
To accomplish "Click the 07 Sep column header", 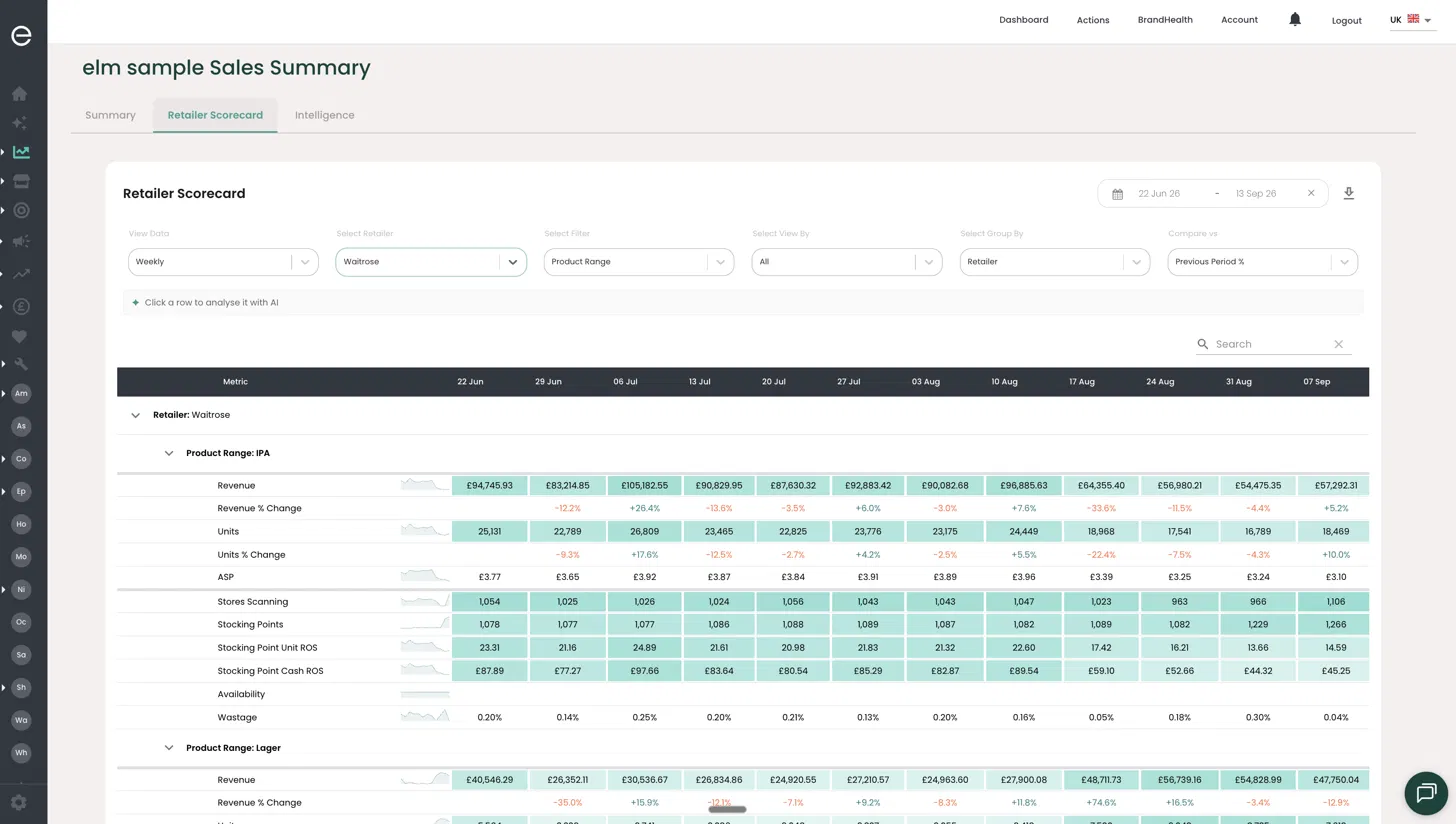I will click(1317, 382).
